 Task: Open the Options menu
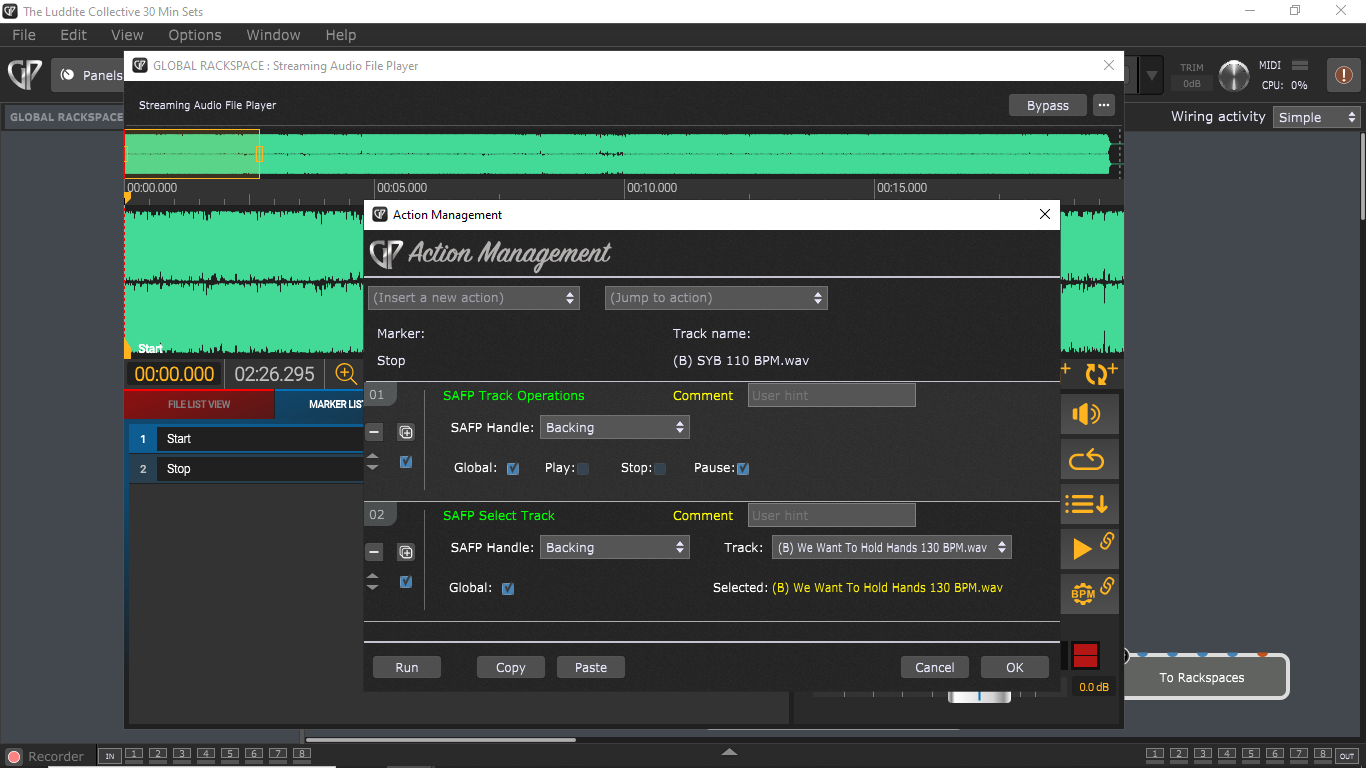[x=194, y=35]
